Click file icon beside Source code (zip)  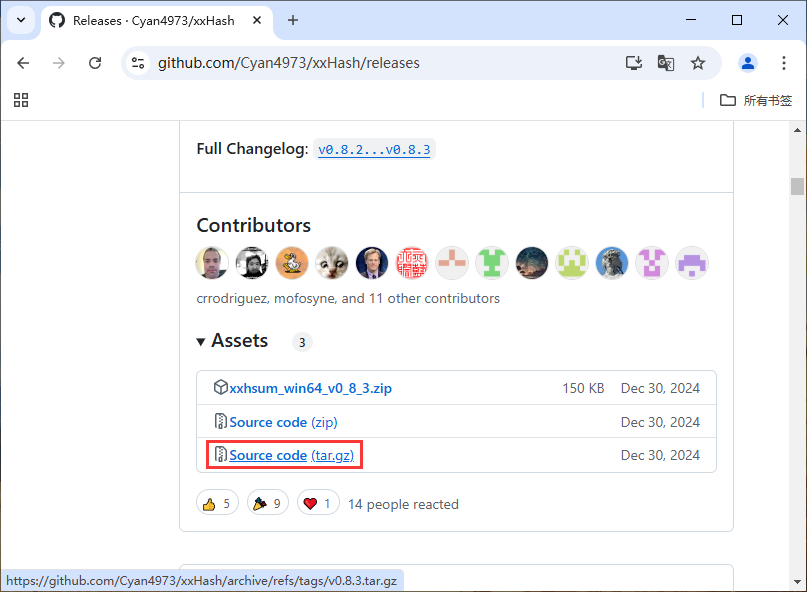coord(220,421)
